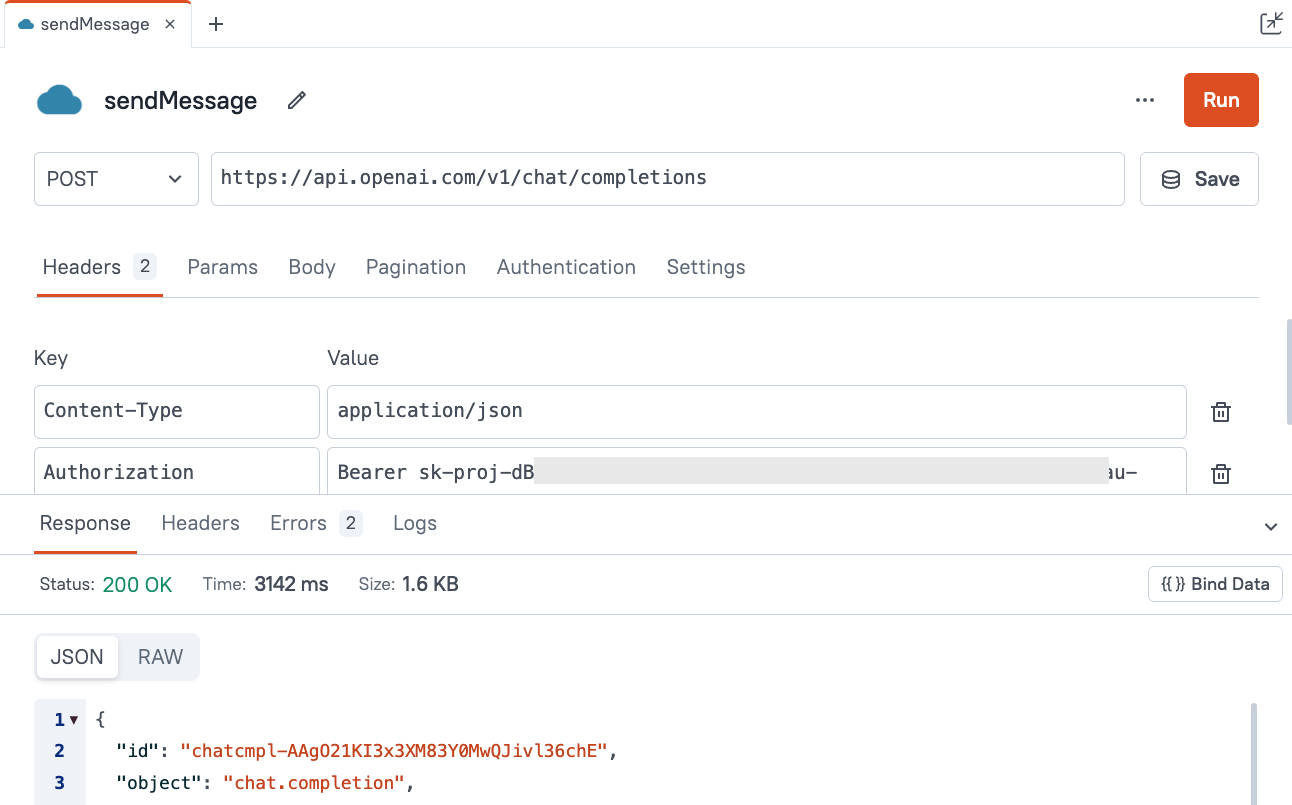1292x805 pixels.
Task: Edit the API URL field
Action: 667,179
